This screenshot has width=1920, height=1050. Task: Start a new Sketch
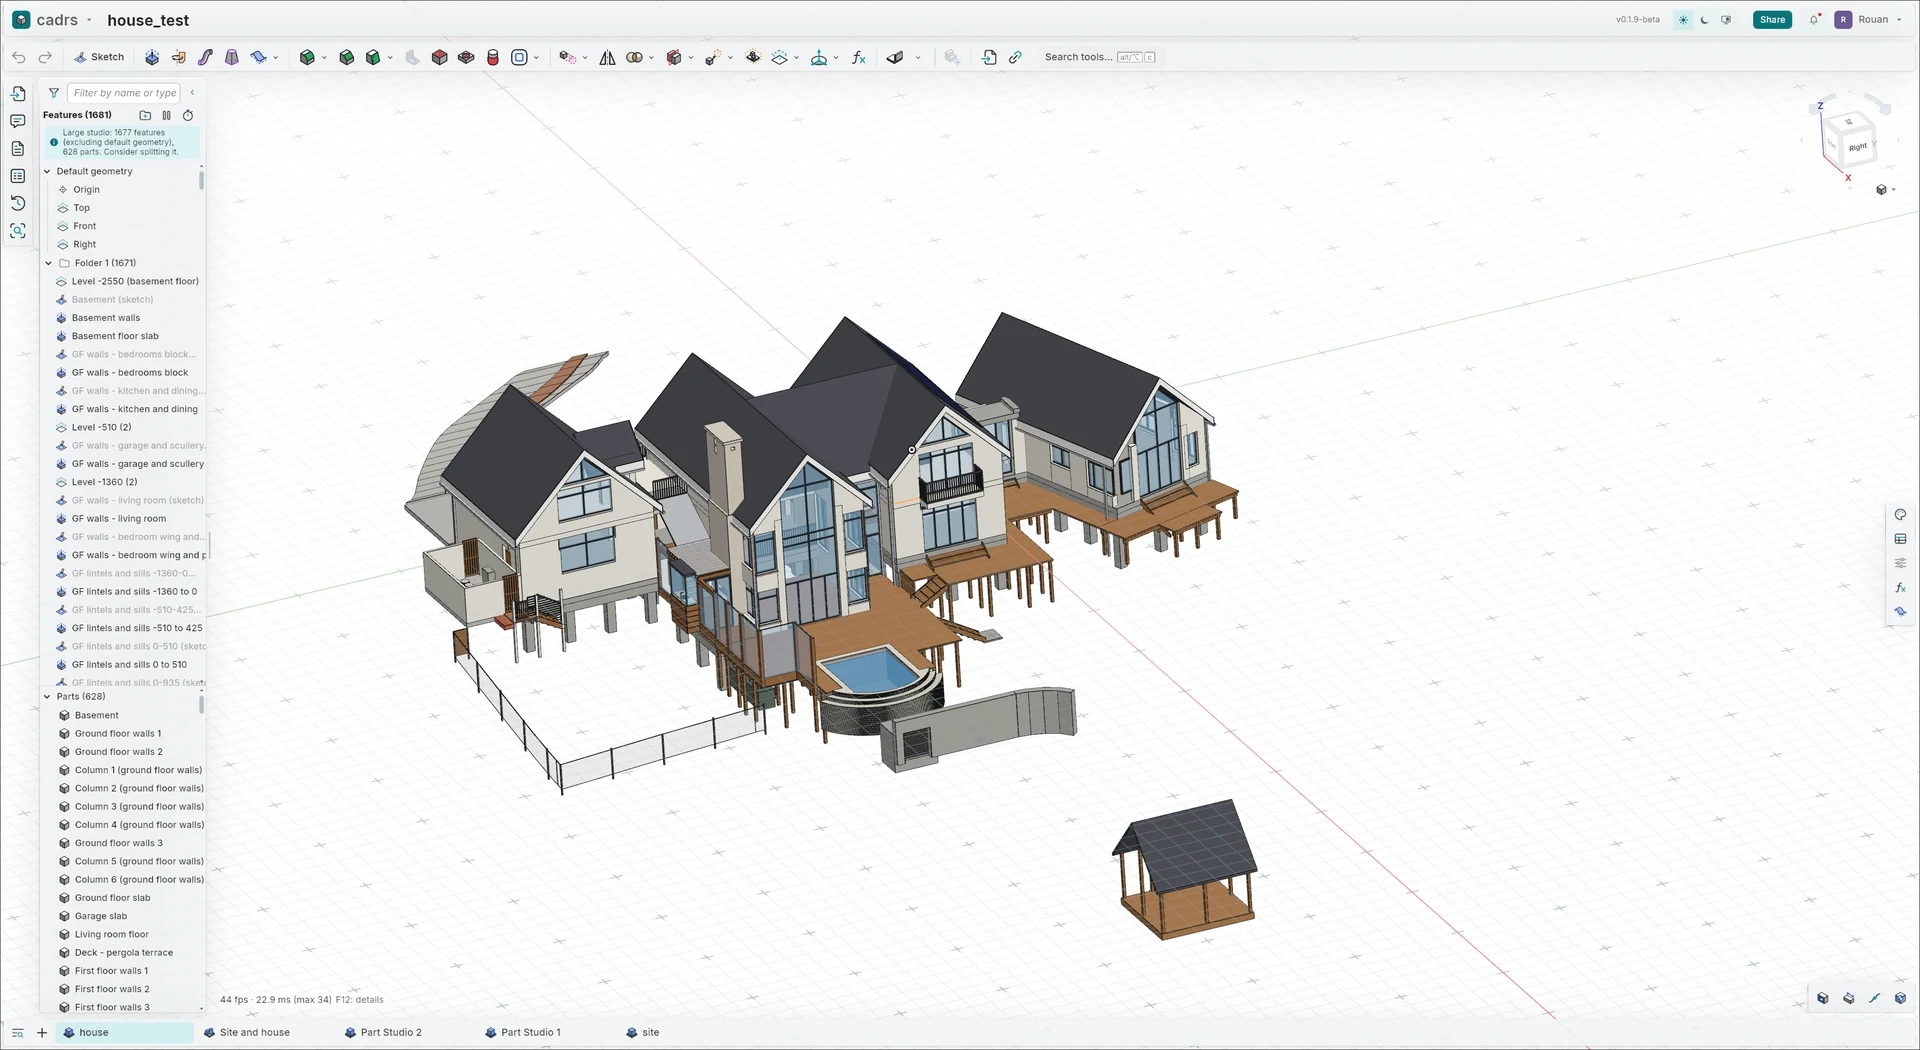99,58
